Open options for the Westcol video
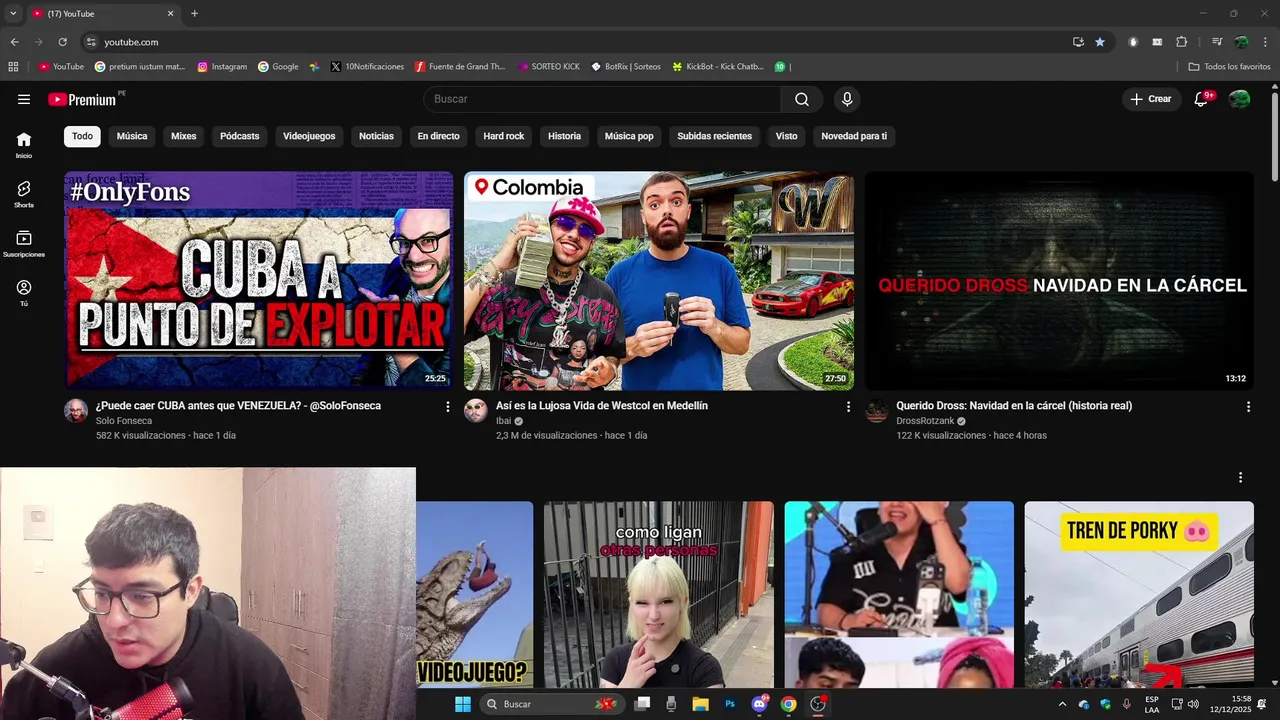 click(x=848, y=407)
